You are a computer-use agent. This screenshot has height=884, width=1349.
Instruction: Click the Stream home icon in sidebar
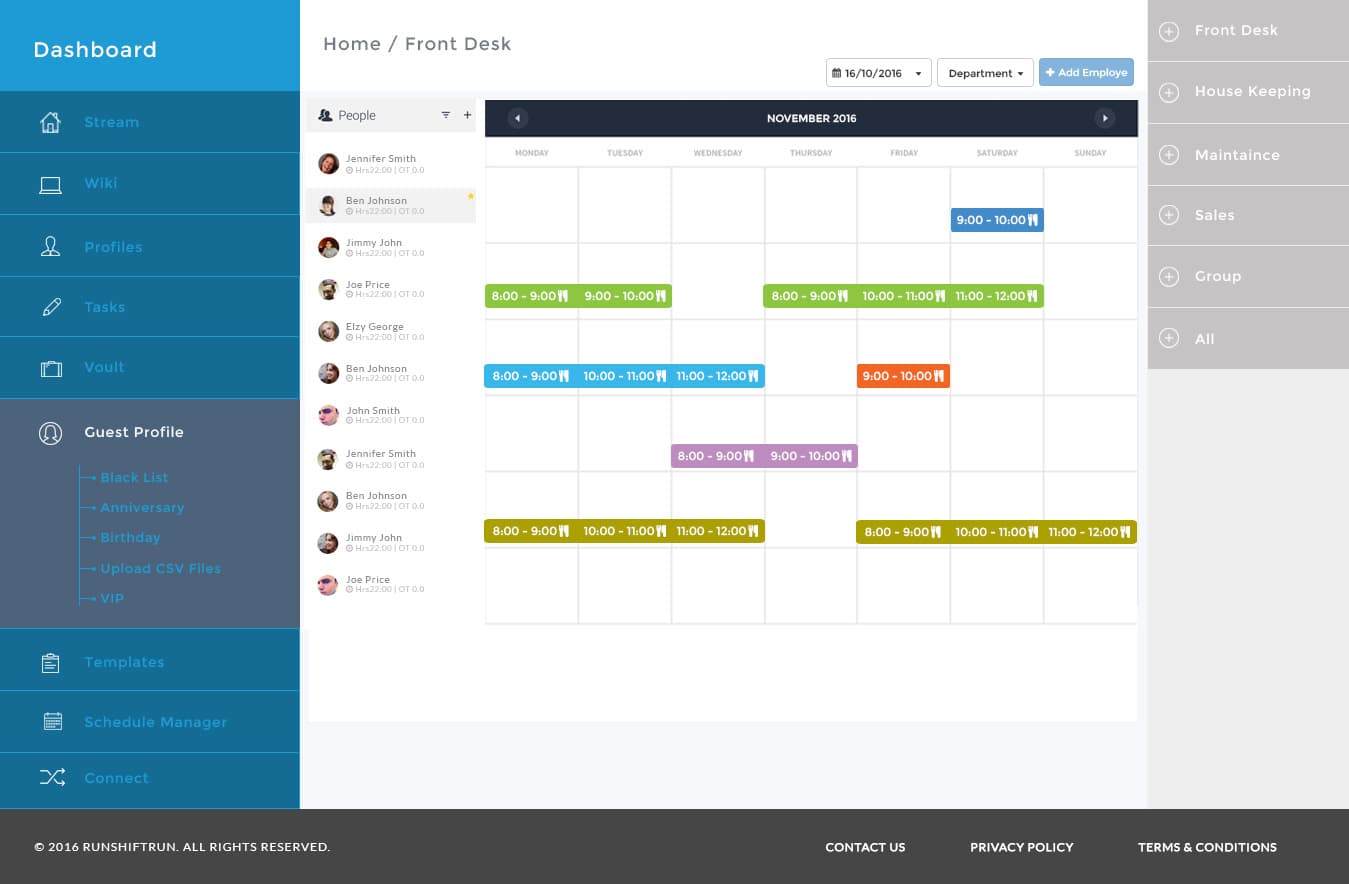click(50, 123)
